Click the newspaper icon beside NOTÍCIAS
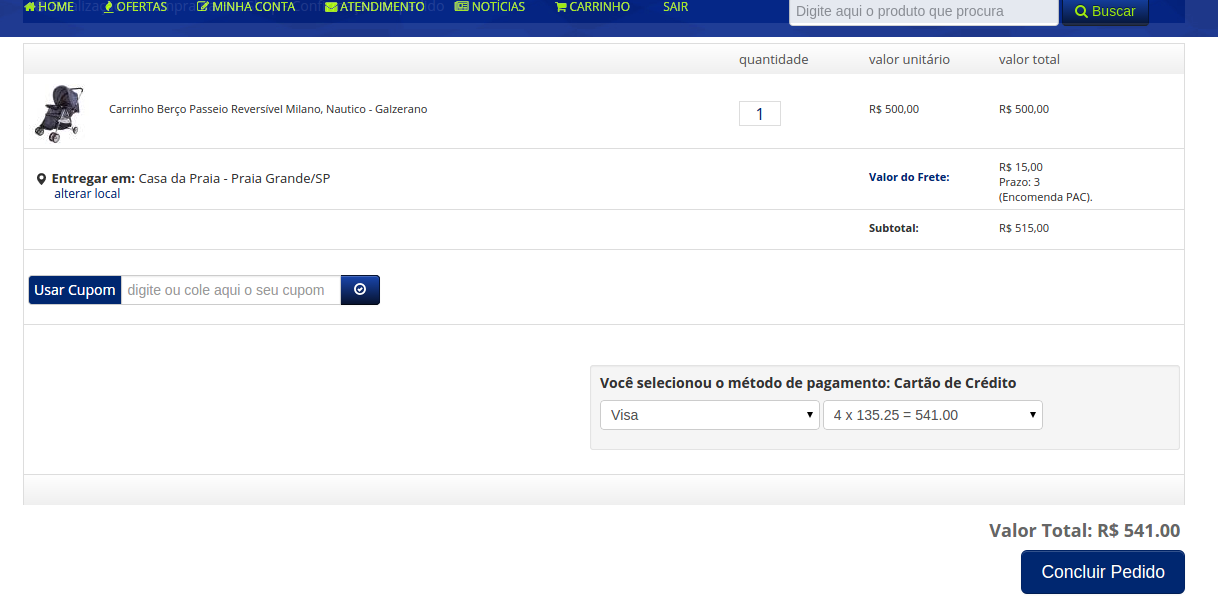 click(461, 6)
